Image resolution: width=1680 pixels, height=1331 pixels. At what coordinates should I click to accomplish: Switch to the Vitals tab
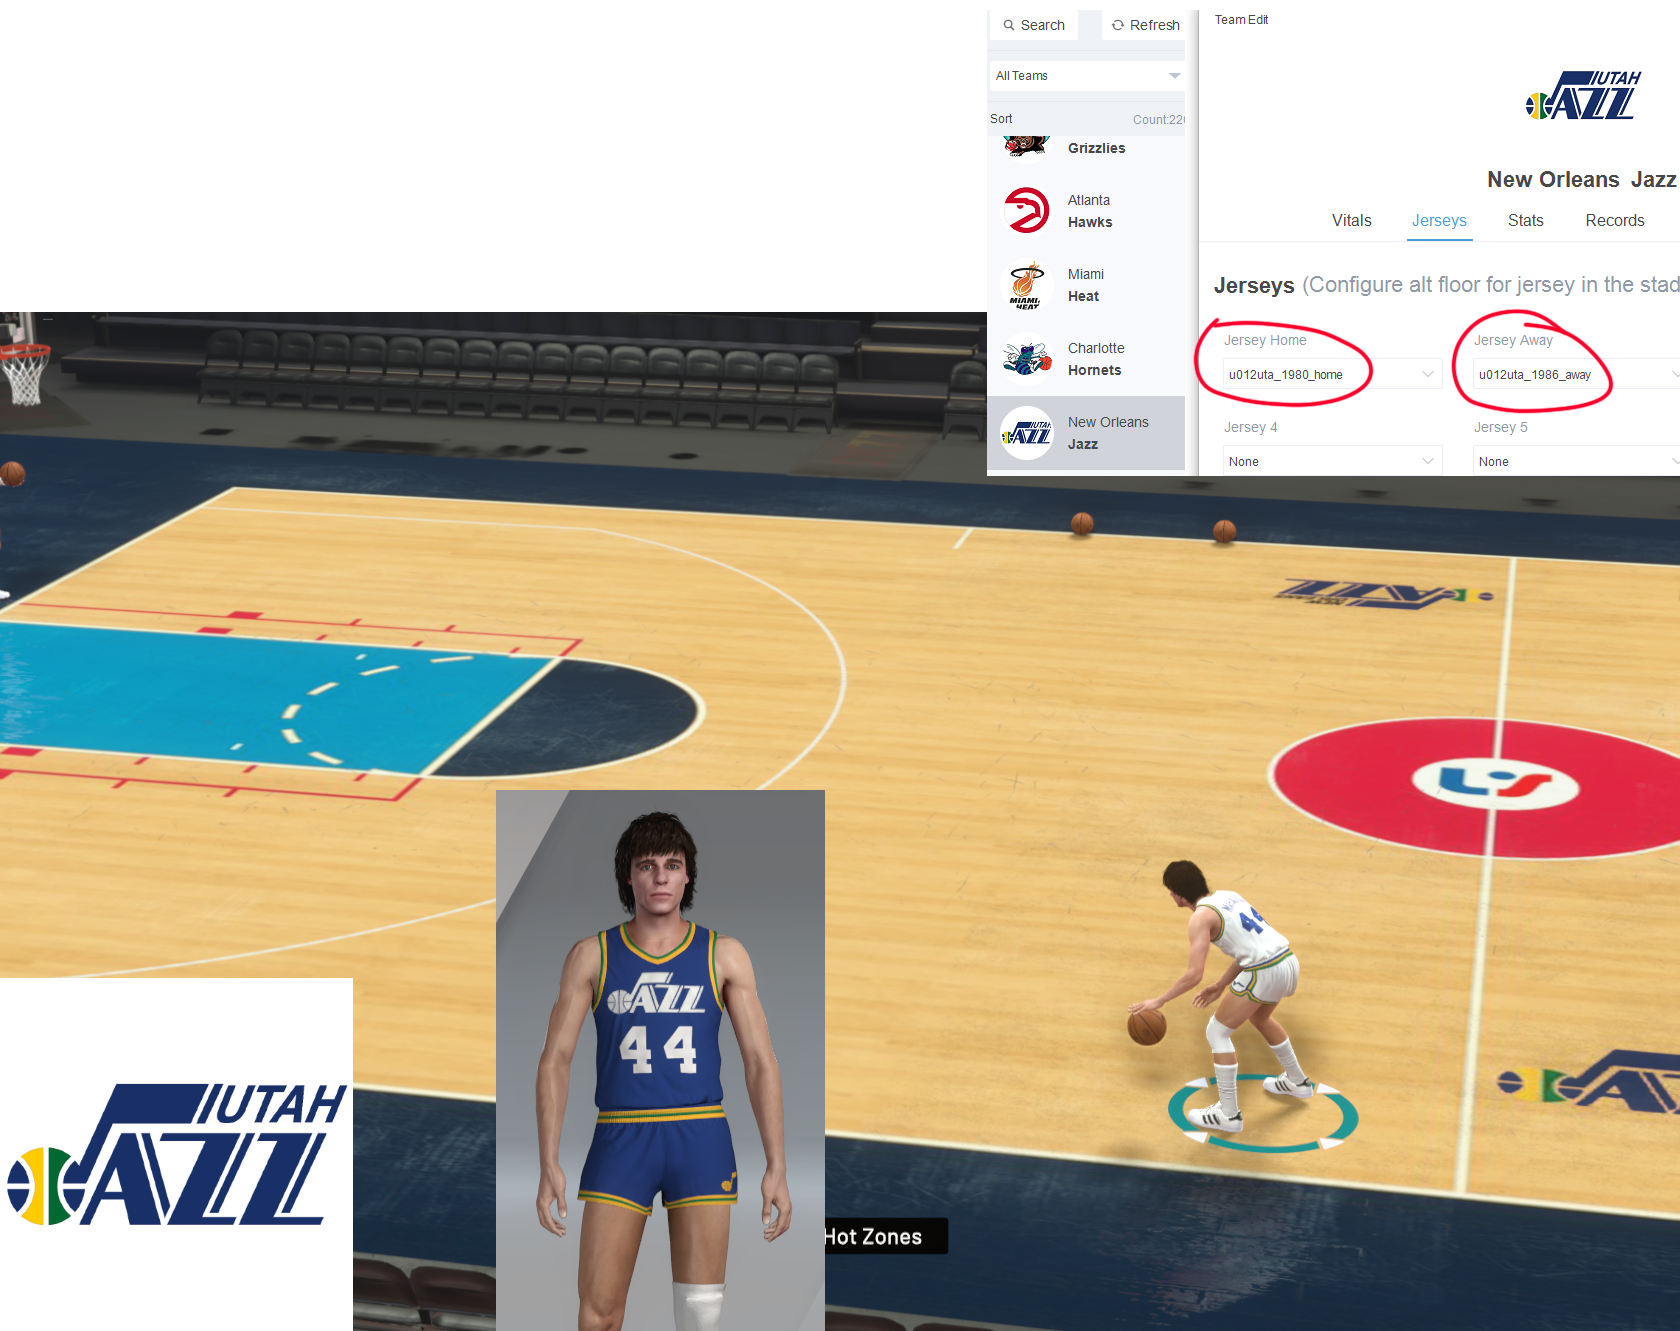(x=1352, y=221)
